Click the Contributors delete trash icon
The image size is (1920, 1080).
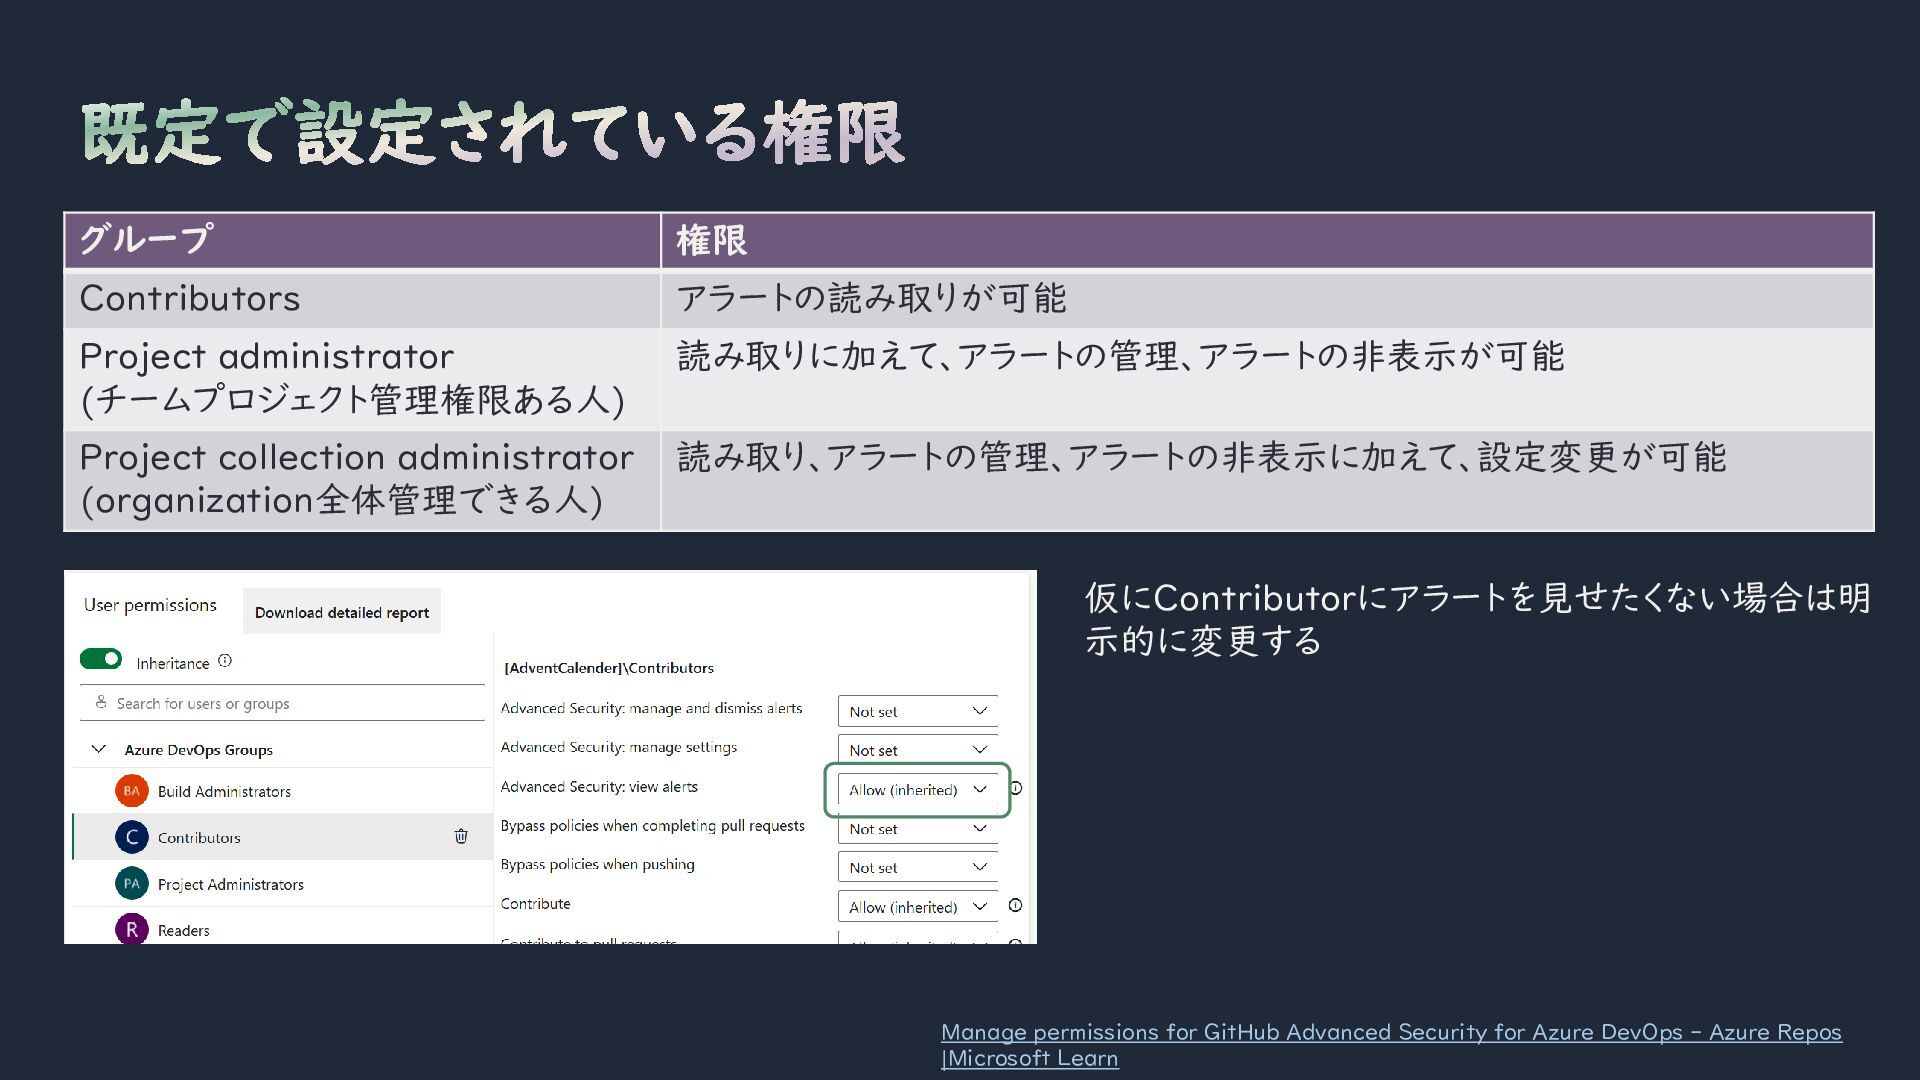click(461, 836)
